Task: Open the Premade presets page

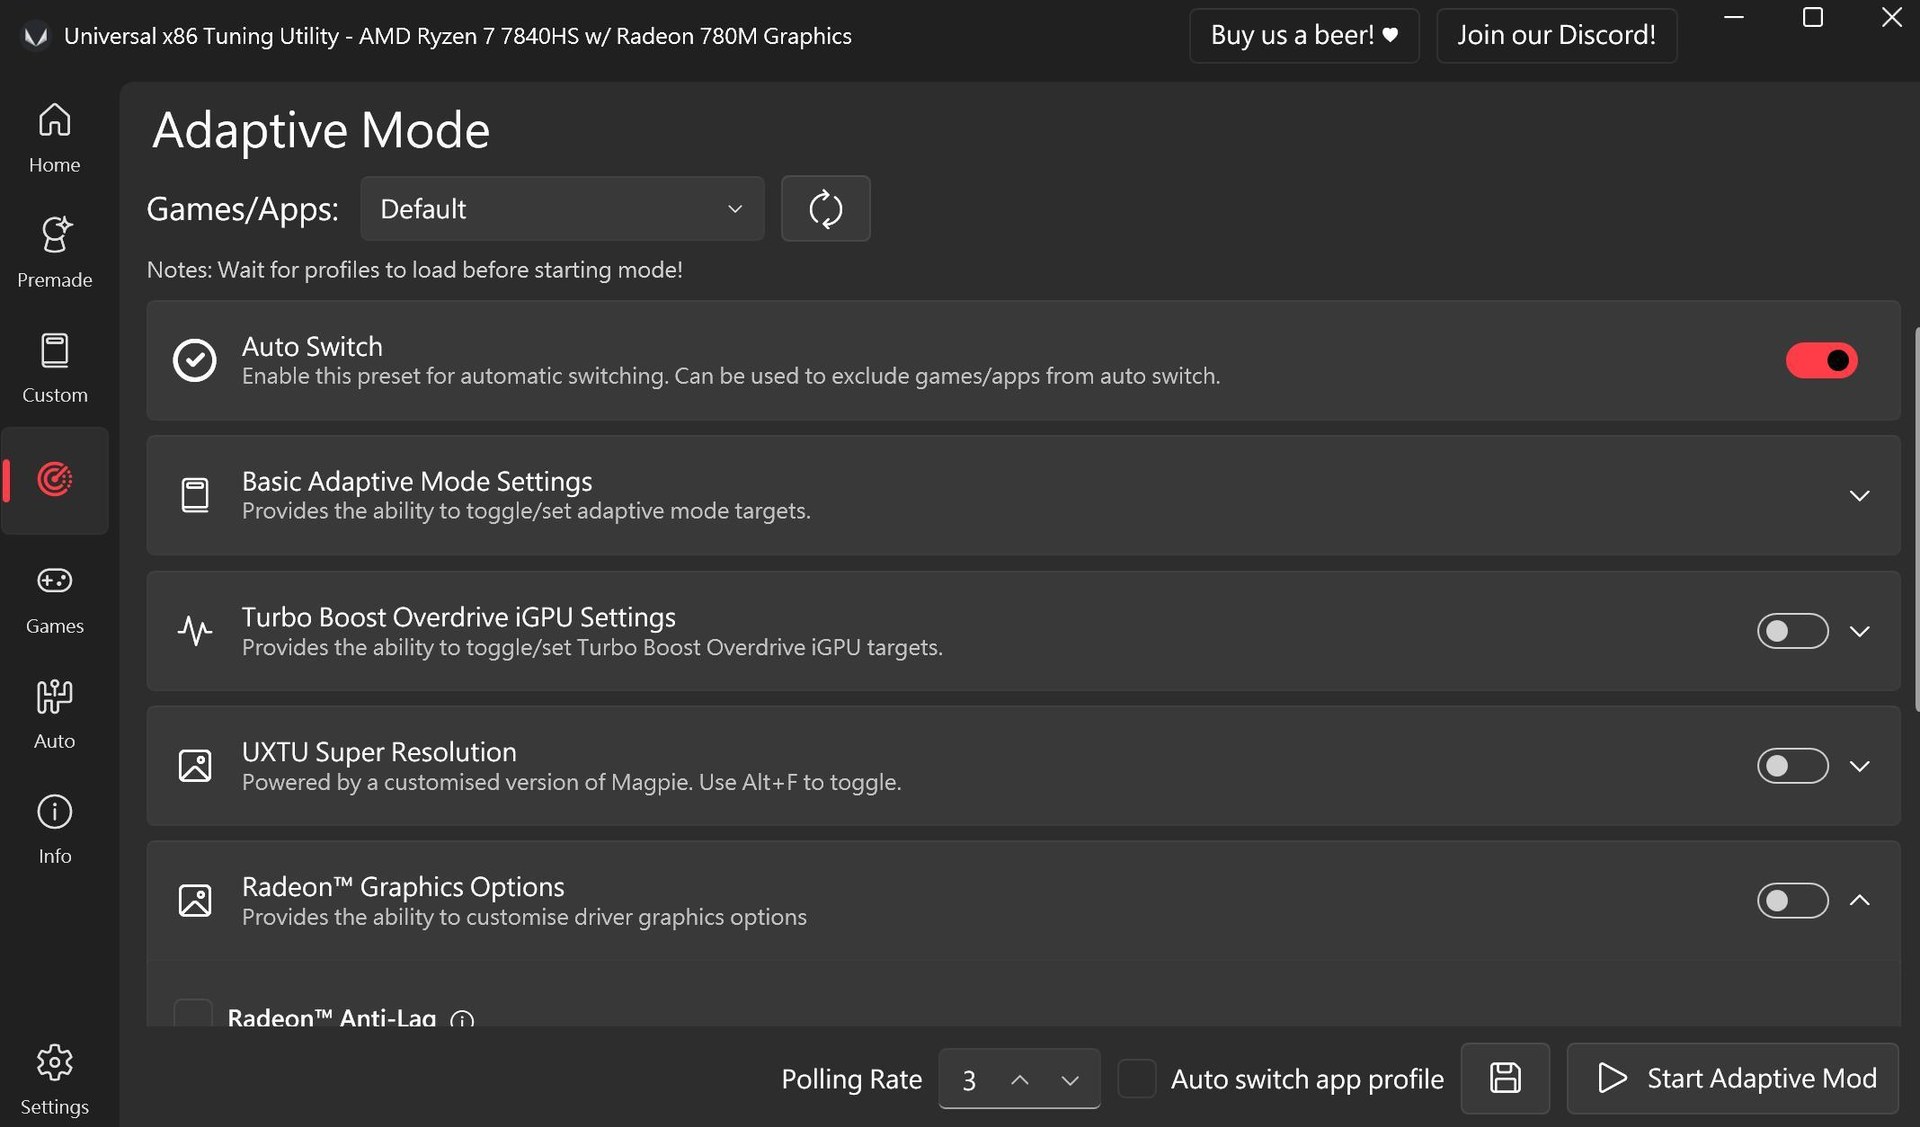Action: [x=54, y=252]
